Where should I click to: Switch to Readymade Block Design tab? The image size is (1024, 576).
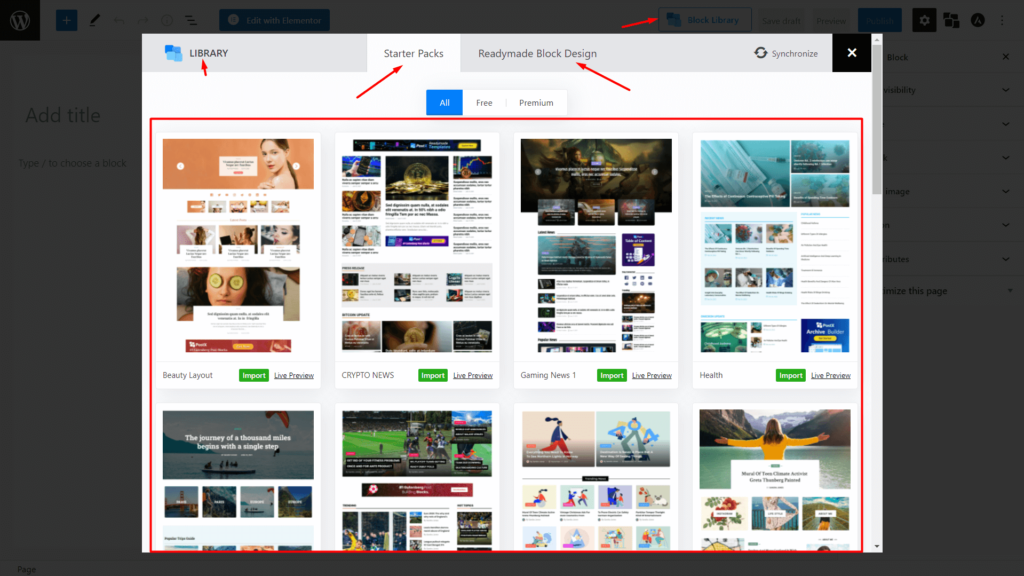click(537, 53)
